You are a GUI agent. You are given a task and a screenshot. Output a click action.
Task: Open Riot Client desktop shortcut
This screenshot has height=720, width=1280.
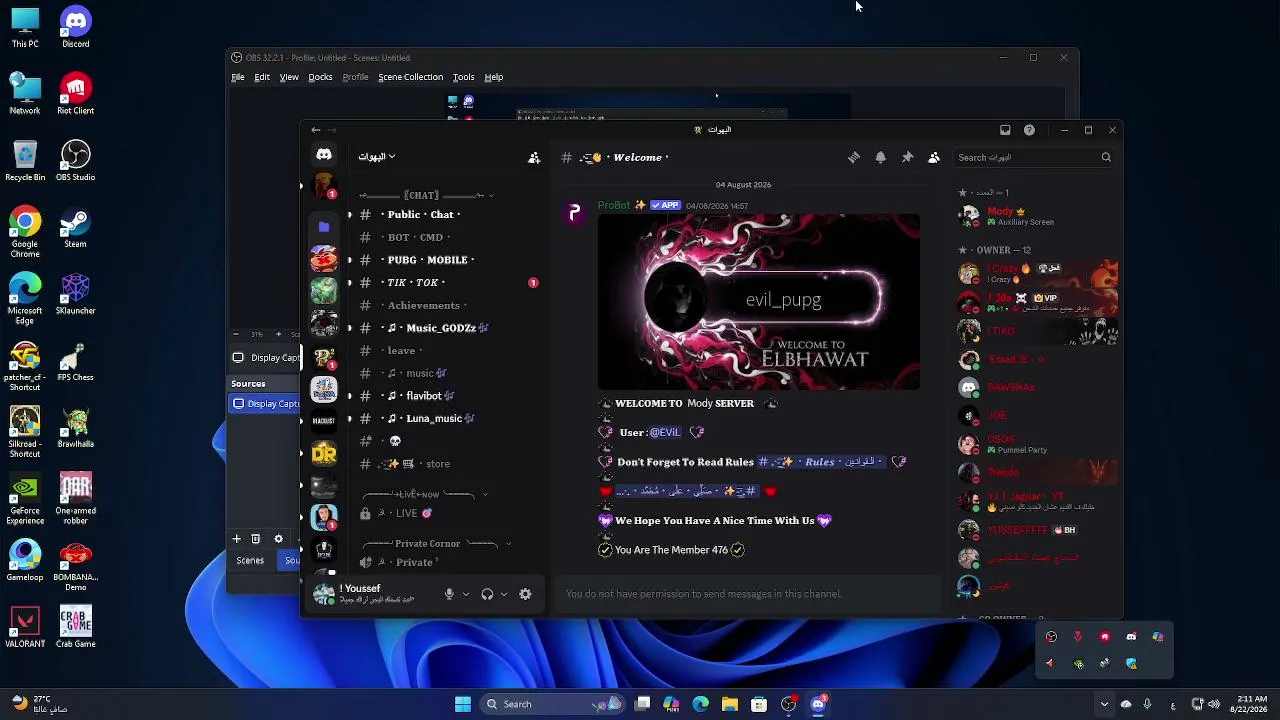(x=75, y=95)
